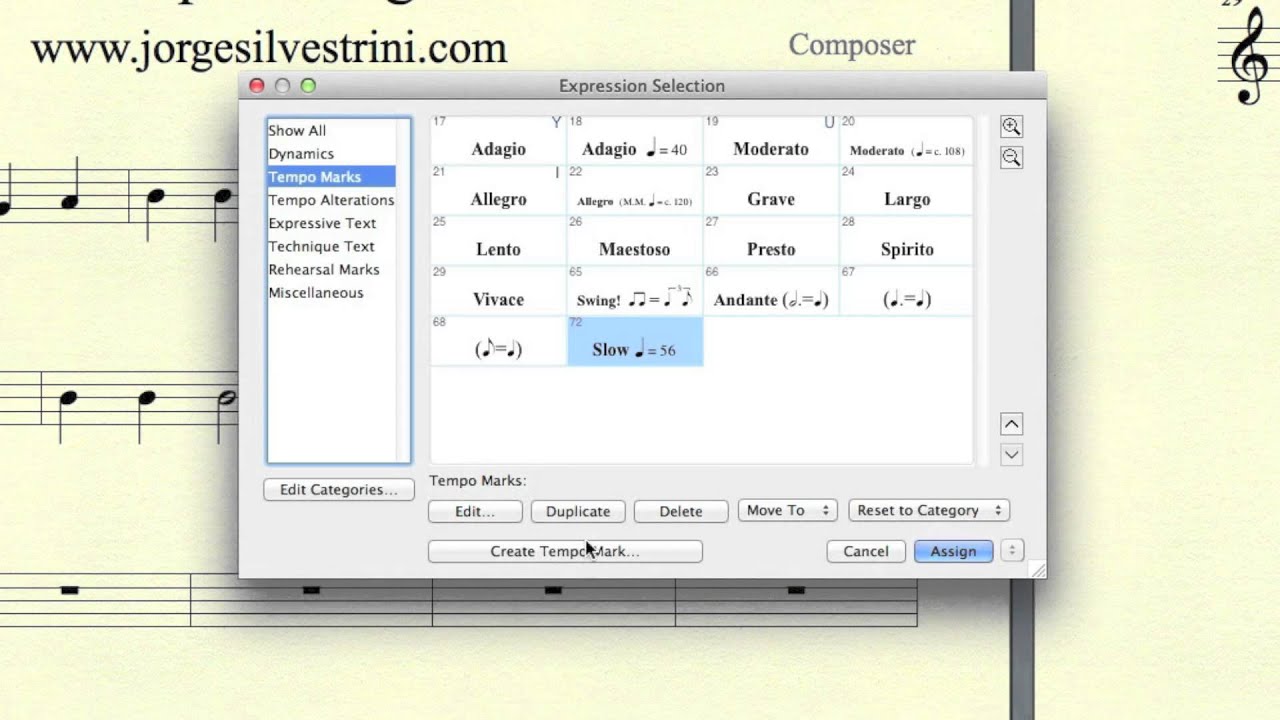Select expression number 68 metric modulation

point(498,340)
